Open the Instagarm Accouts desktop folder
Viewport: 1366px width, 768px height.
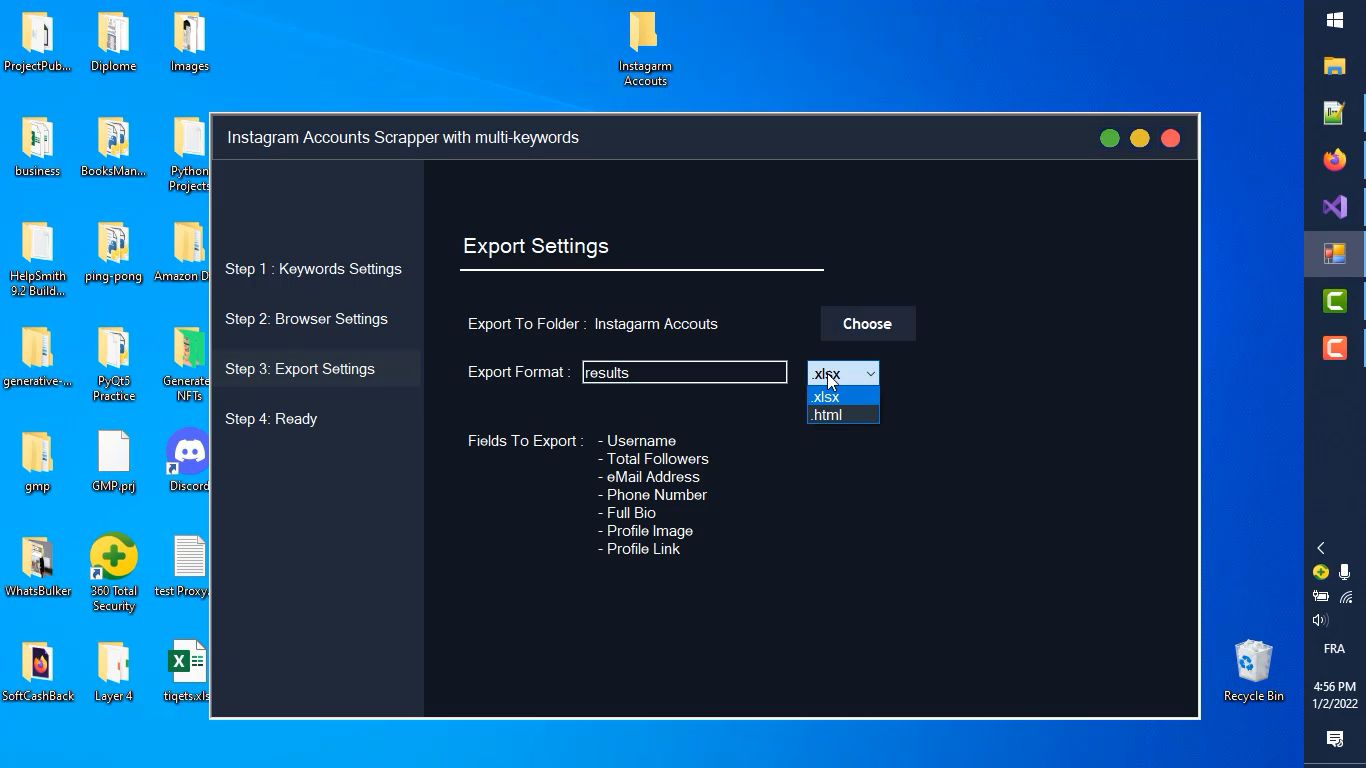(644, 46)
